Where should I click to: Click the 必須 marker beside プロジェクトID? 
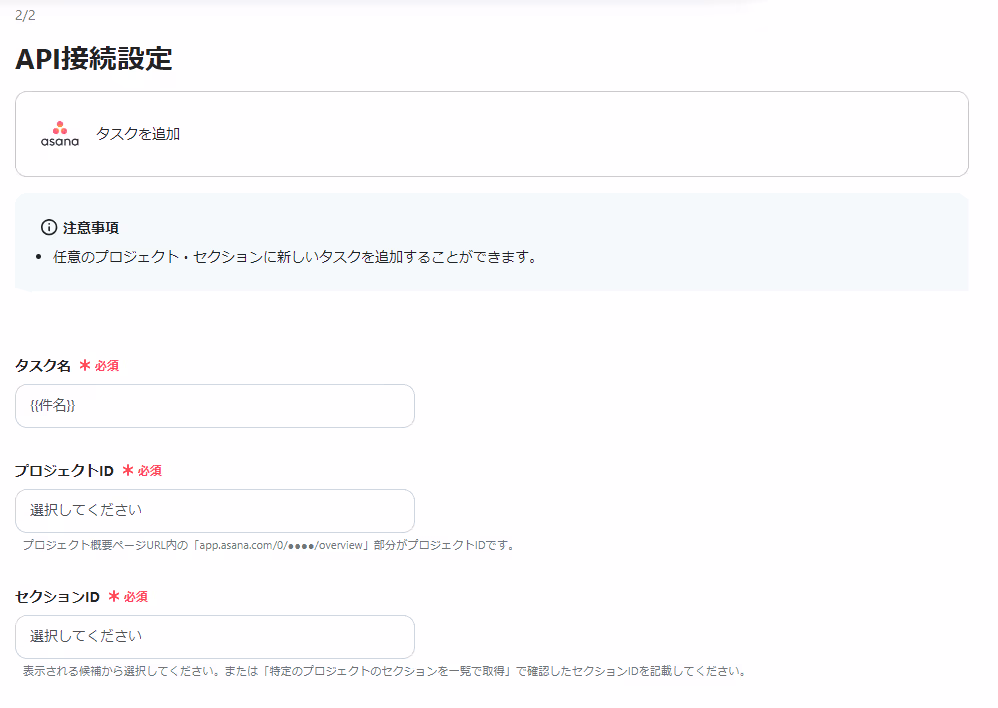pyautogui.click(x=142, y=471)
